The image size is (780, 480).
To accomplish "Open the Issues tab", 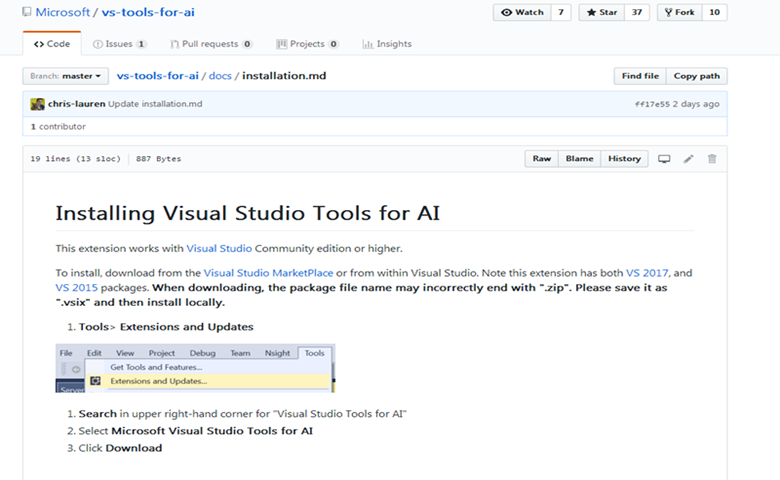I will coord(119,44).
